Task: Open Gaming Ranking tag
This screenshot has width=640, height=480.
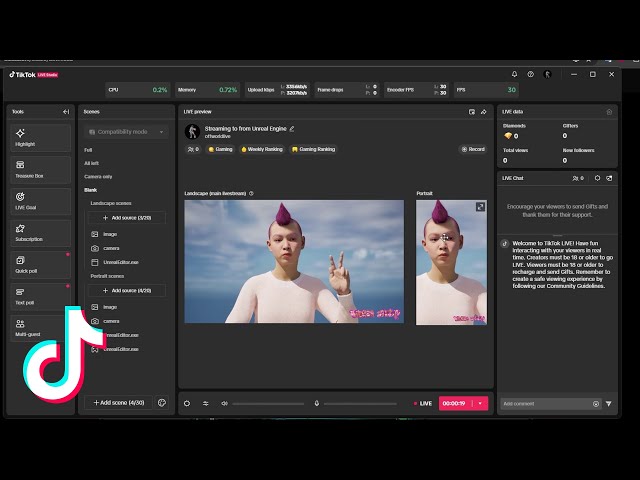Action: point(313,149)
